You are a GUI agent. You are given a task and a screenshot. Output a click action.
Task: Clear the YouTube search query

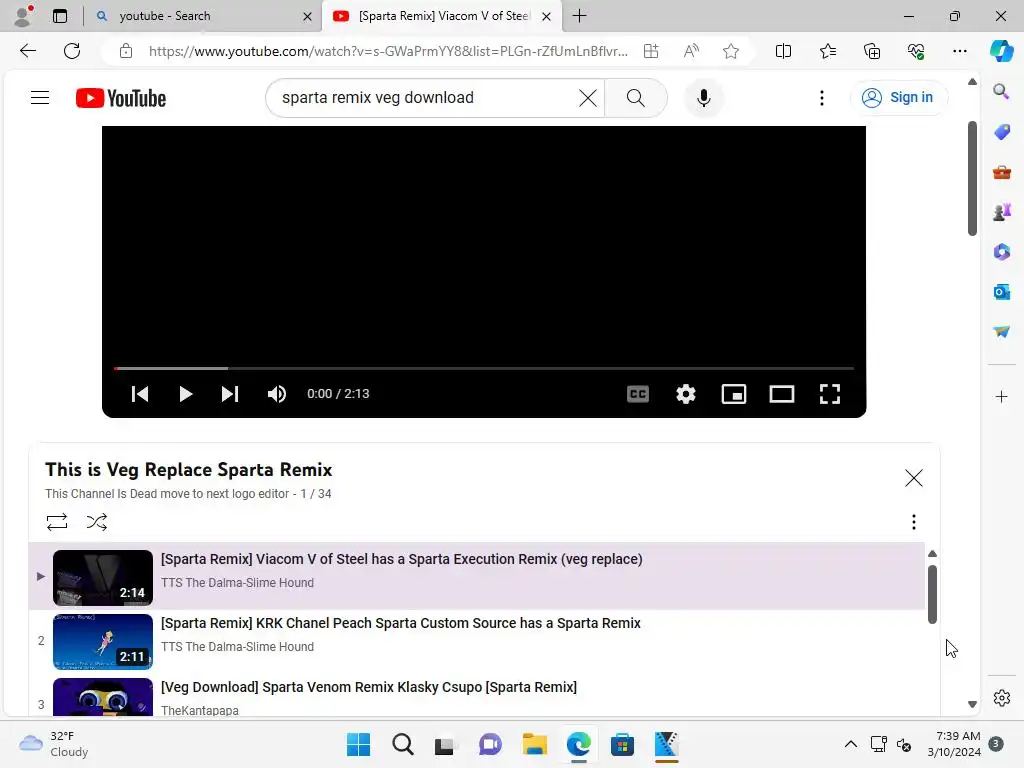(x=588, y=98)
